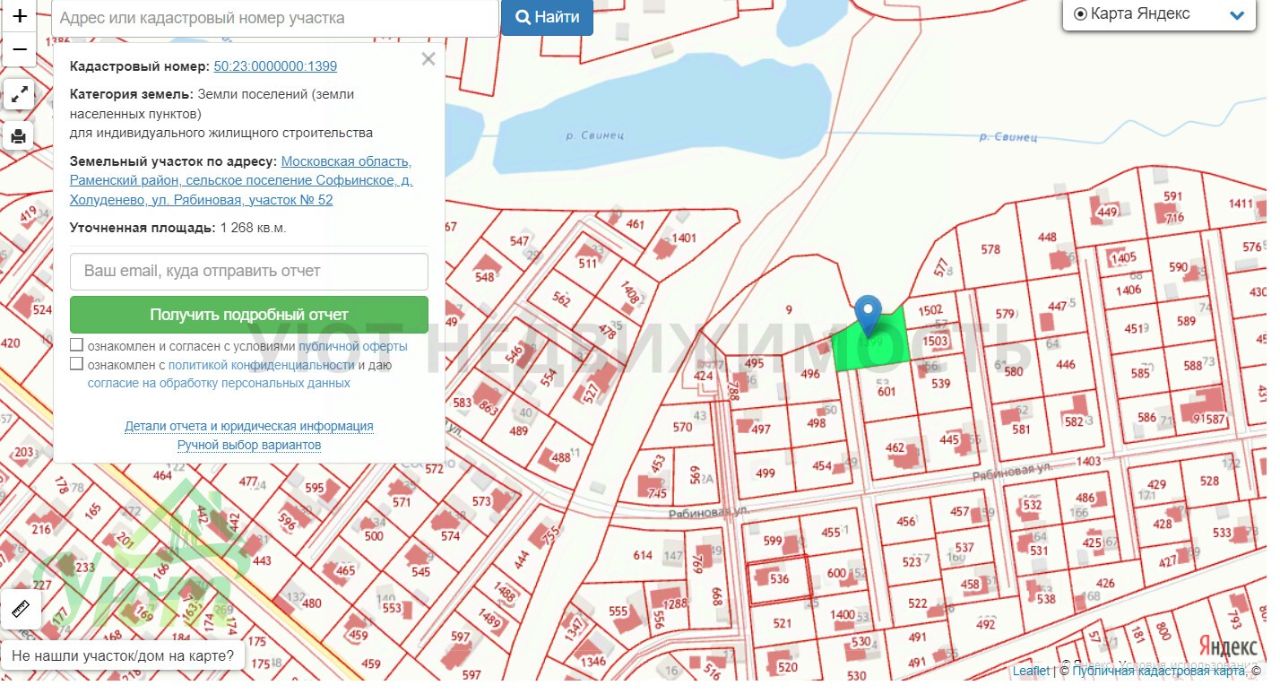The width and height of the screenshot is (1280, 694).
Task: Click the magnifier Найти search button
Action: click(547, 17)
